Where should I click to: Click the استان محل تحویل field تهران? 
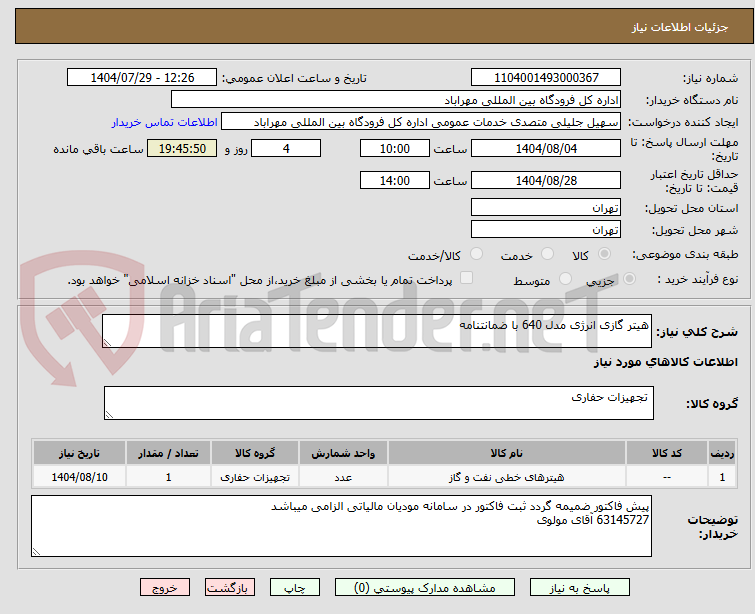click(546, 208)
